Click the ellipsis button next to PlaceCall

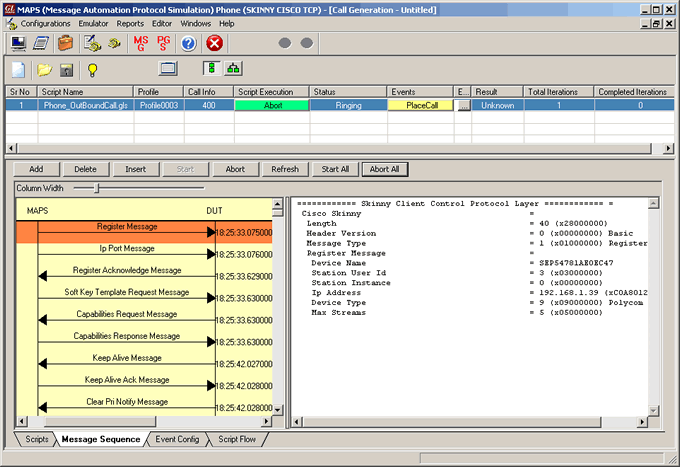464,105
